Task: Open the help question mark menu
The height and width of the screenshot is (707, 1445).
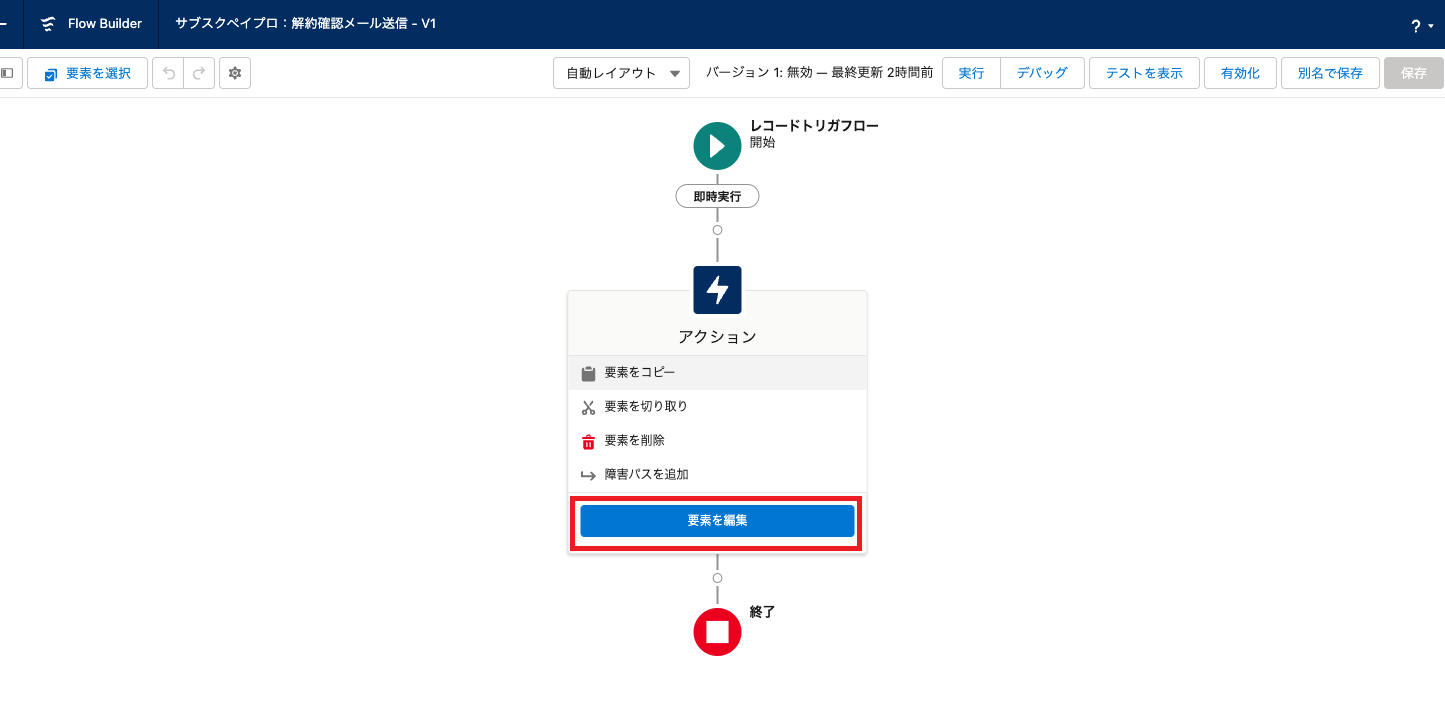Action: click(1420, 27)
